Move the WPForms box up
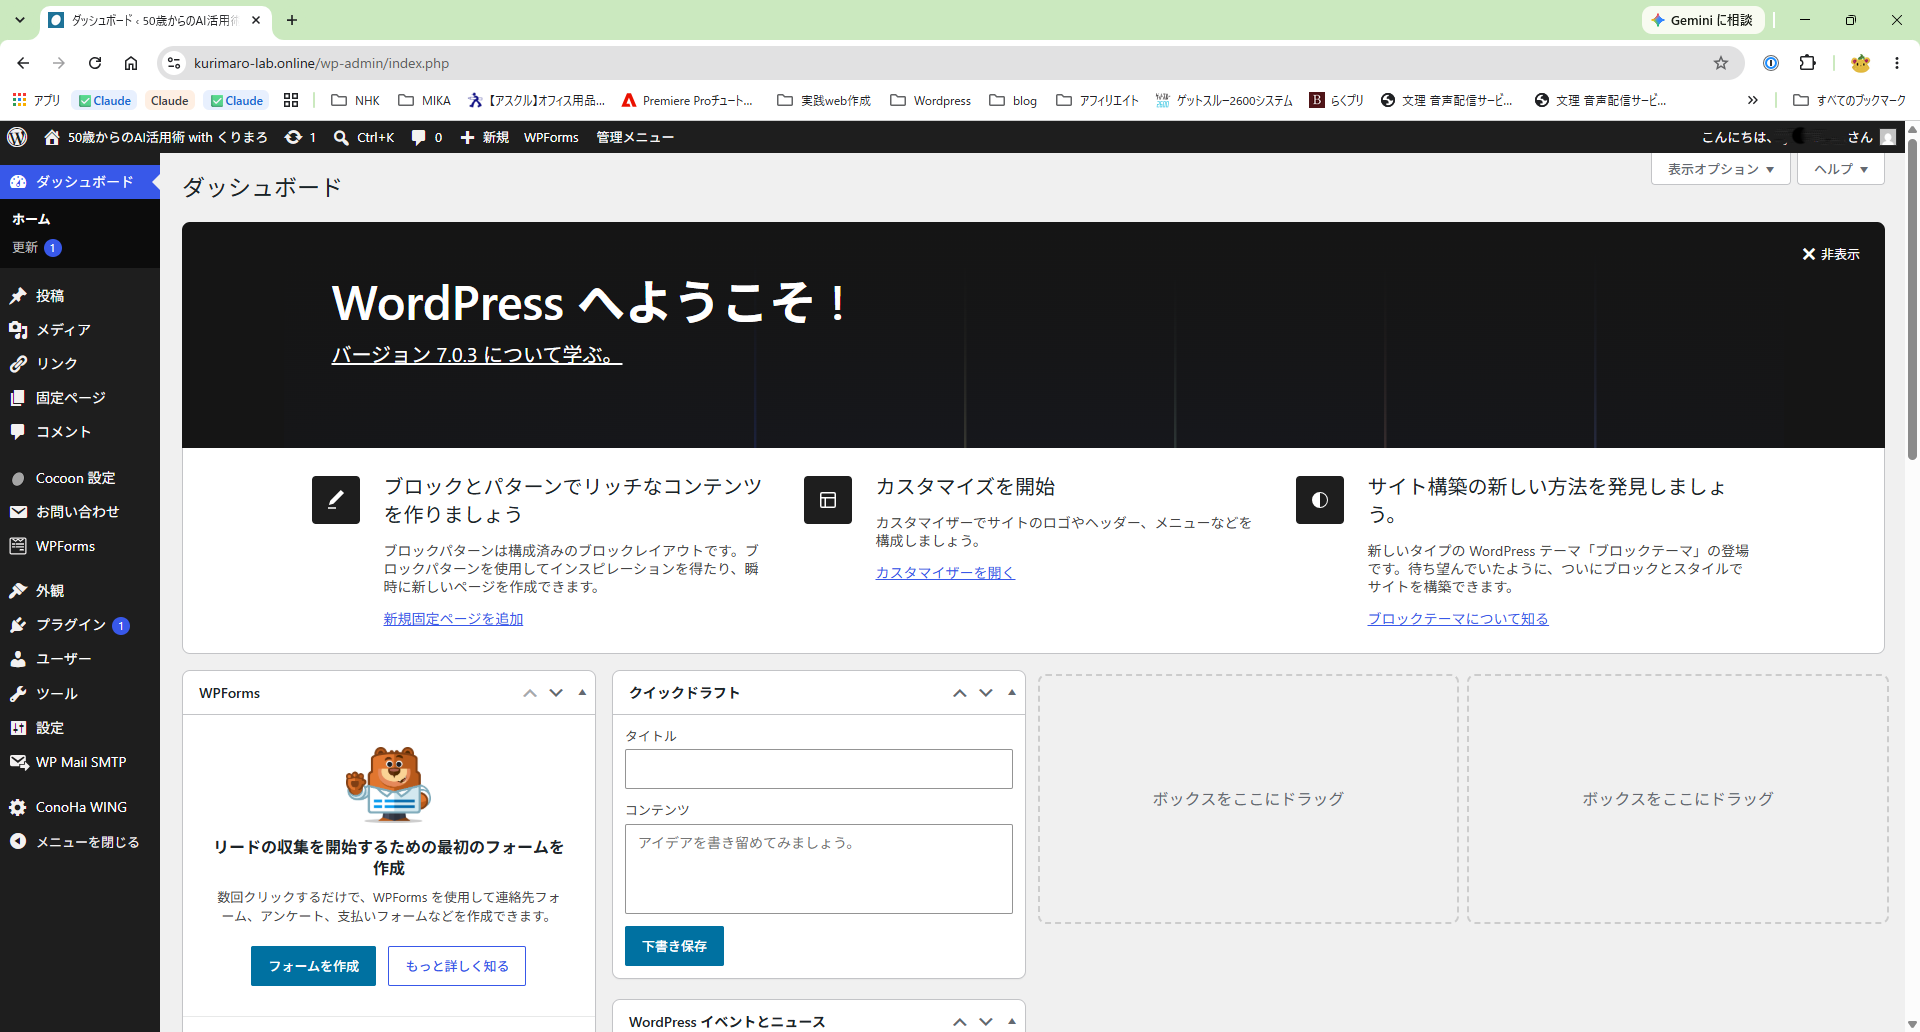 coord(530,693)
